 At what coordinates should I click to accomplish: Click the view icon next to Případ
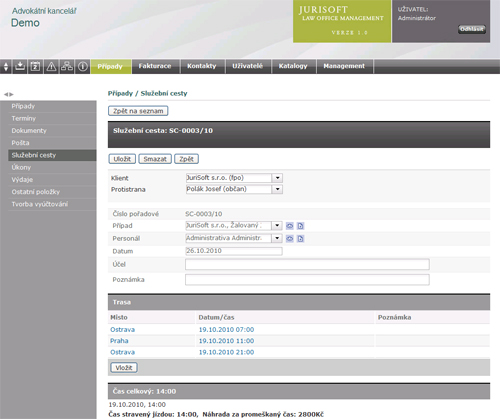[x=290, y=226]
